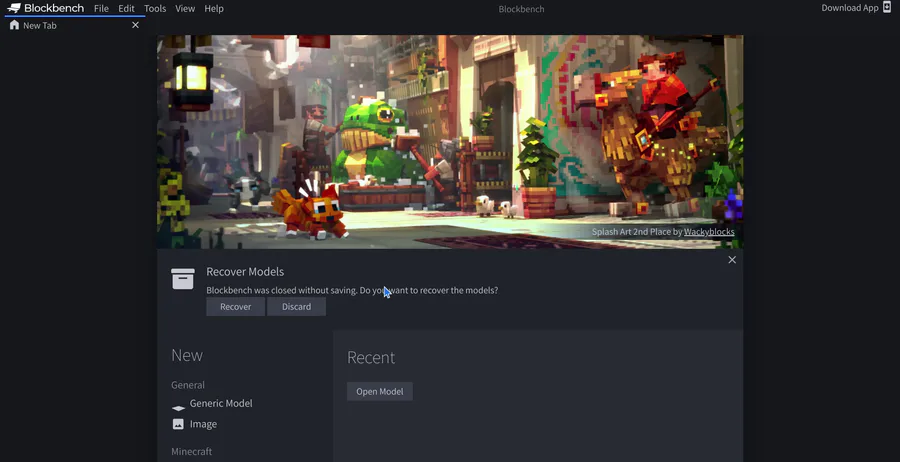This screenshot has width=900, height=462.
Task: Dismiss the Recover Models notice
Action: (x=732, y=260)
